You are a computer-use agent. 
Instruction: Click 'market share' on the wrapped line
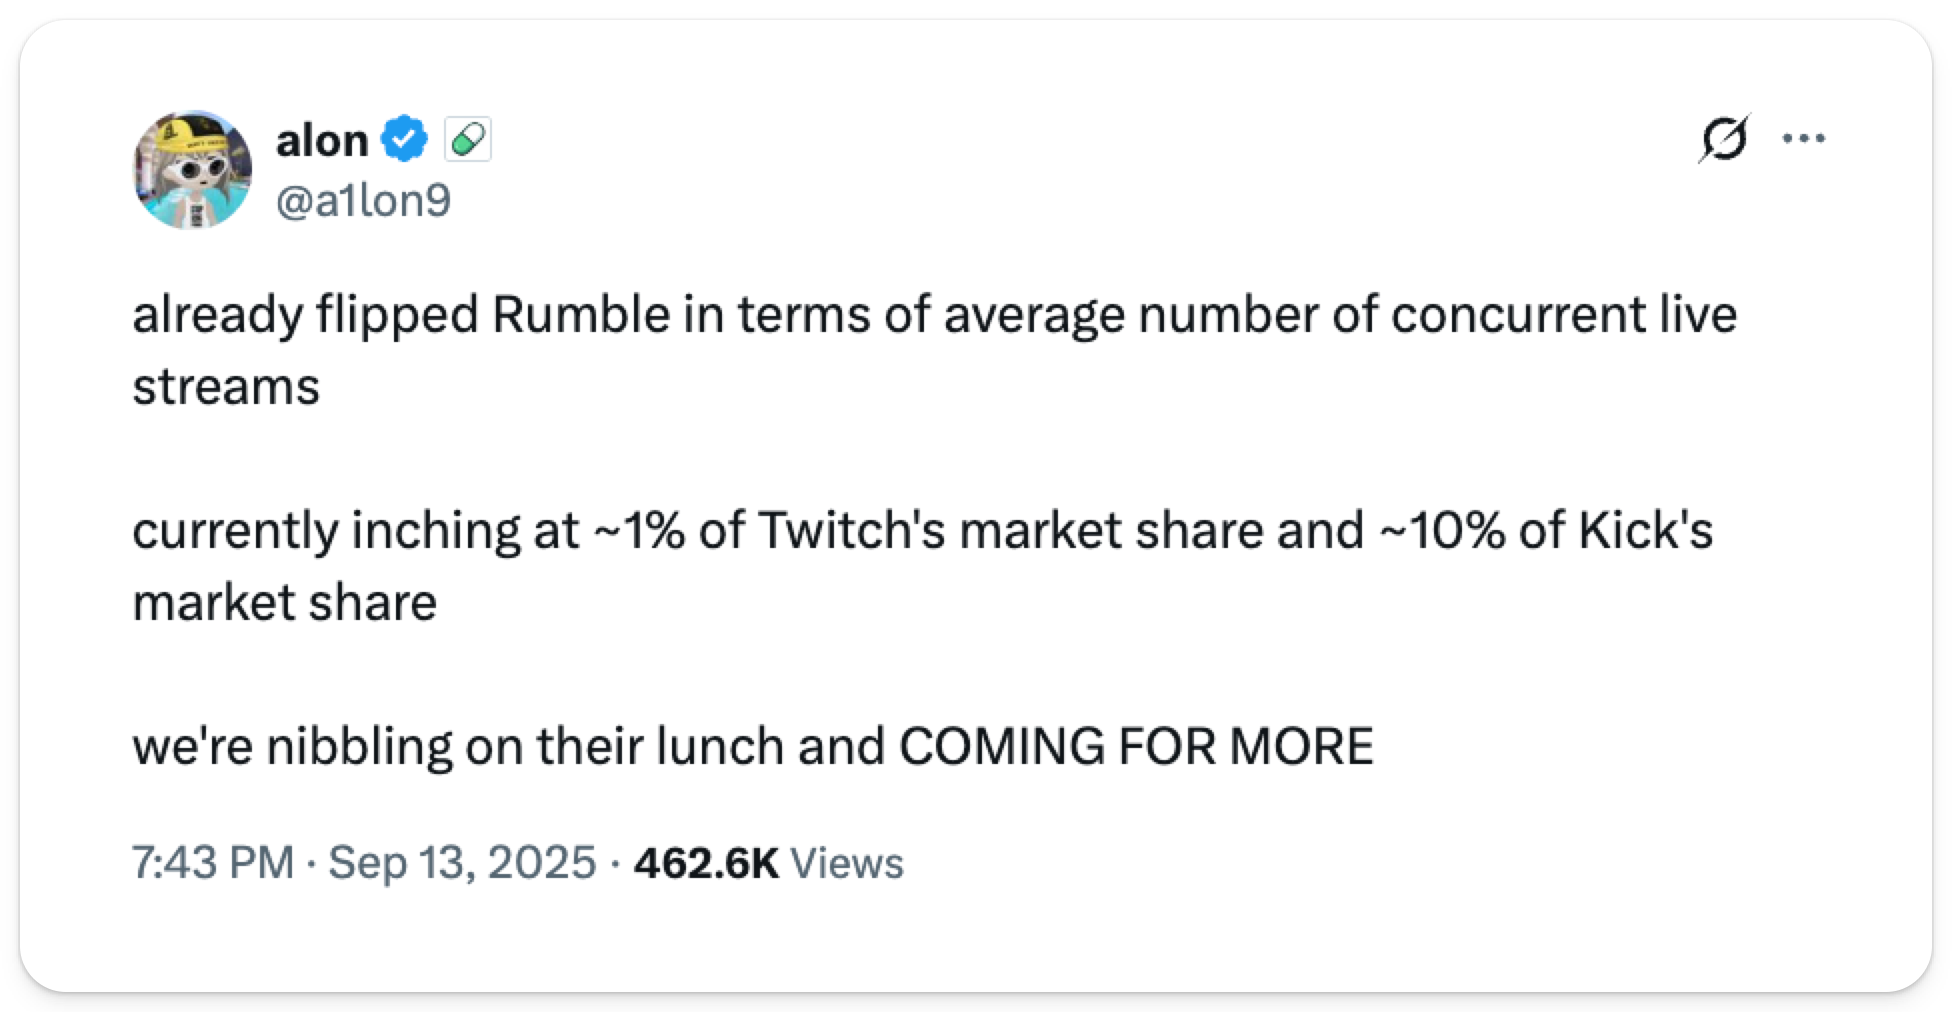pos(285,603)
